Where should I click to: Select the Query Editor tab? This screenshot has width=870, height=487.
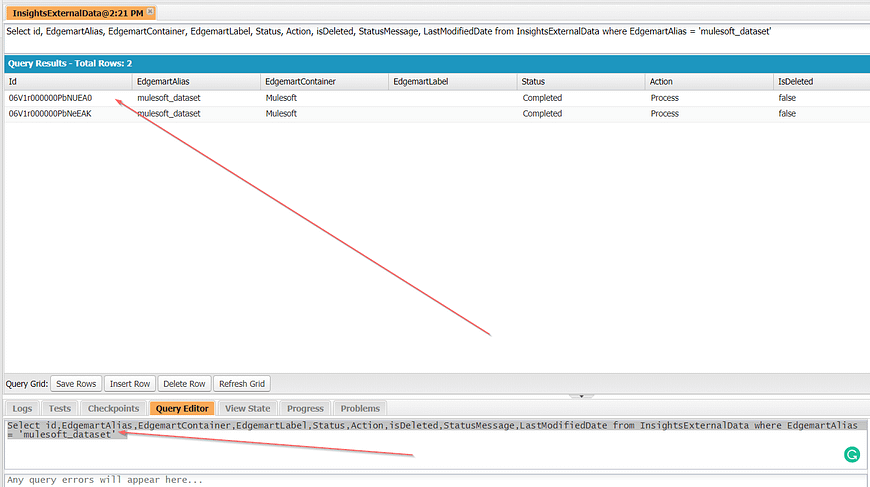[182, 408]
